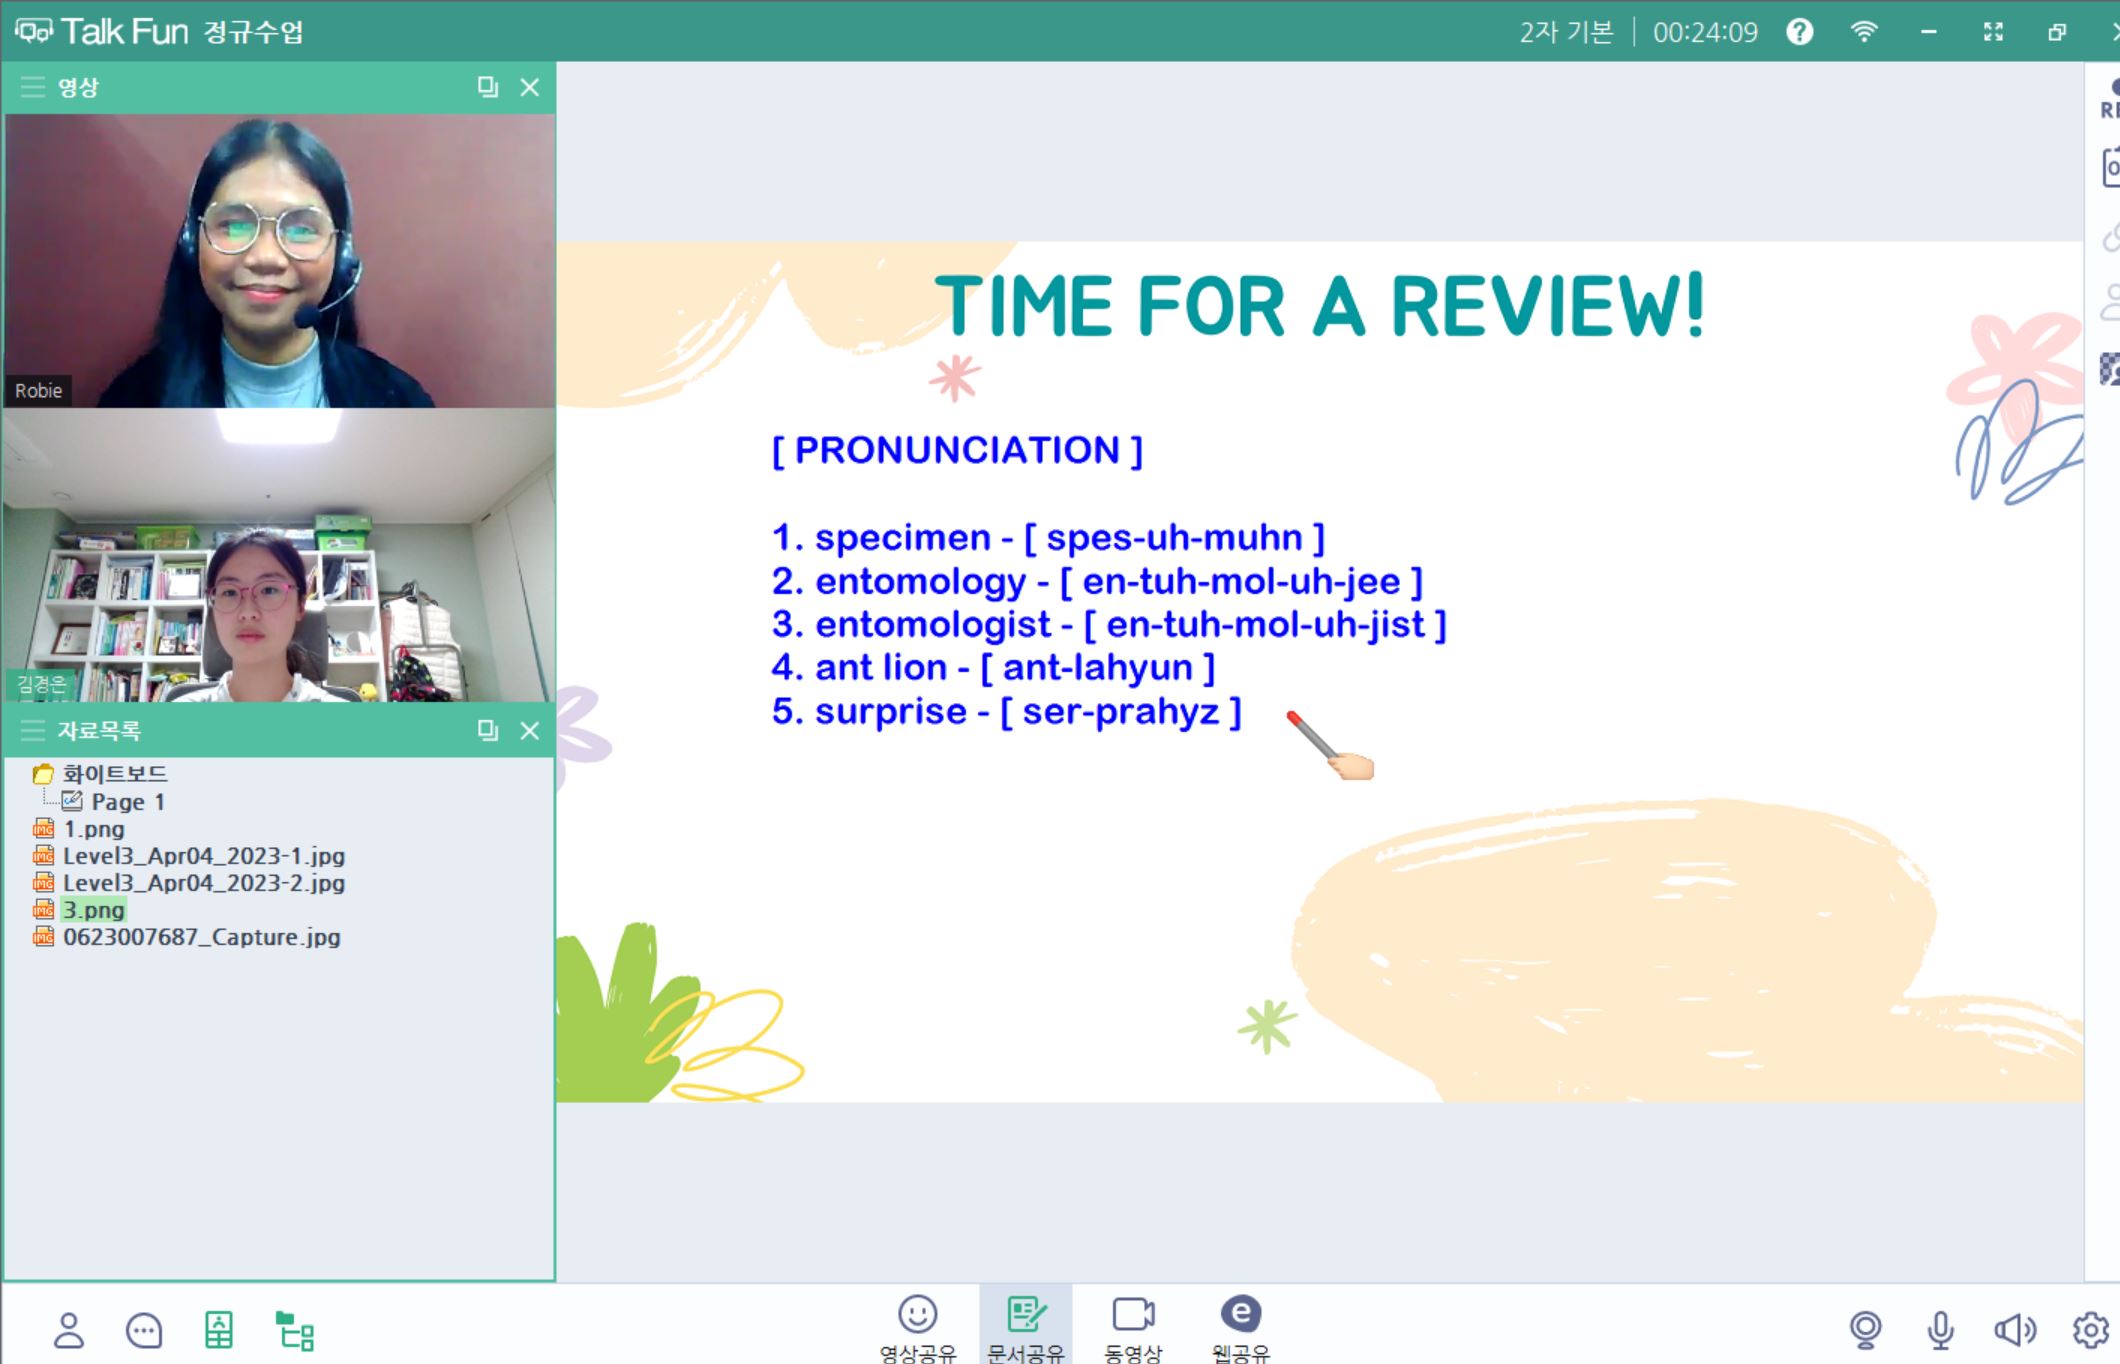Open the chat bubble icon

(x=144, y=1330)
